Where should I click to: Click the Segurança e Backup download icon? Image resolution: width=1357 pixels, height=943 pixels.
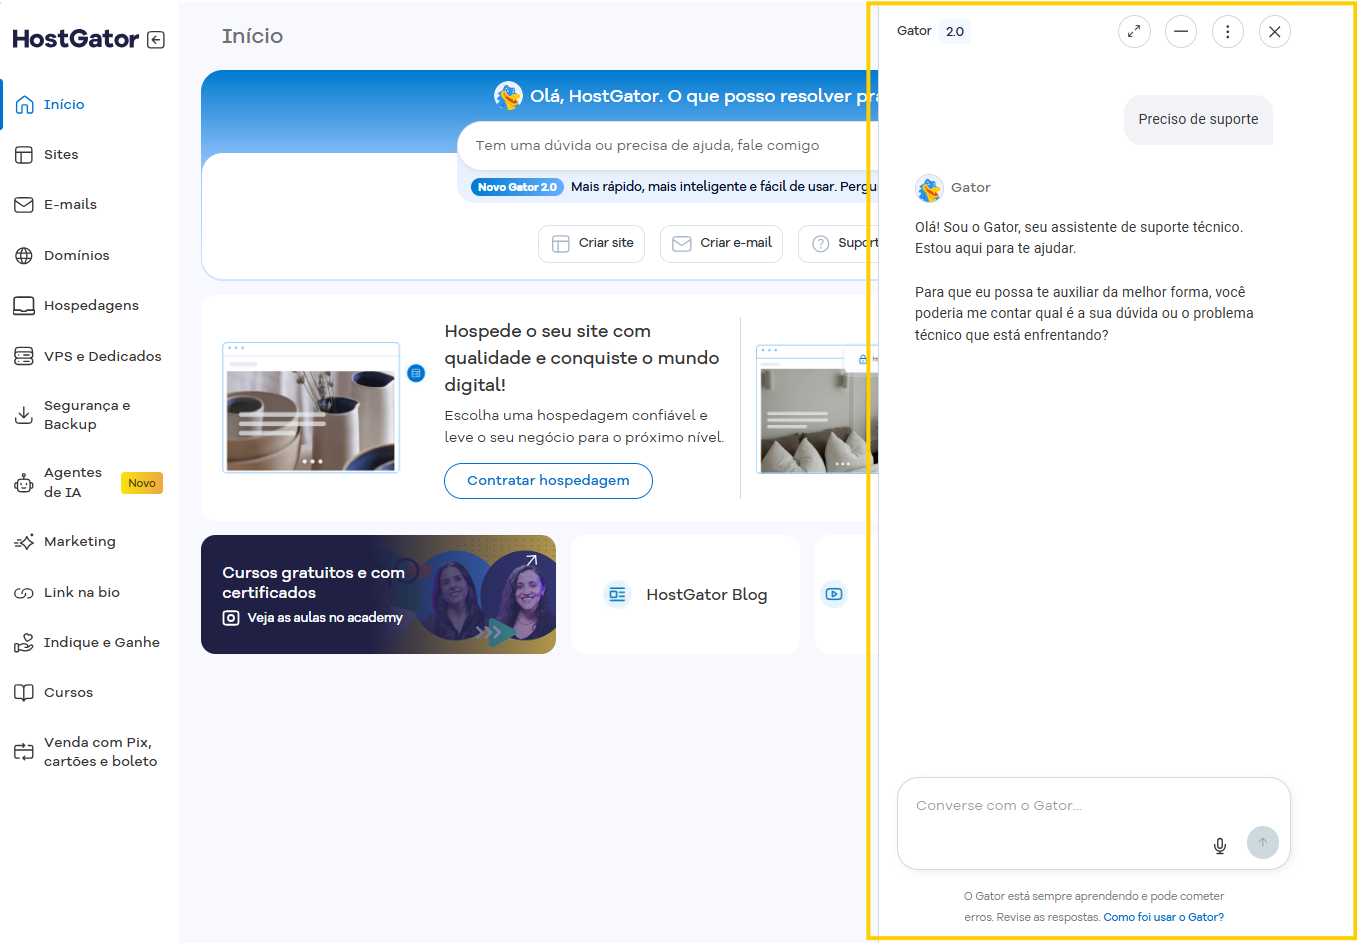24,415
